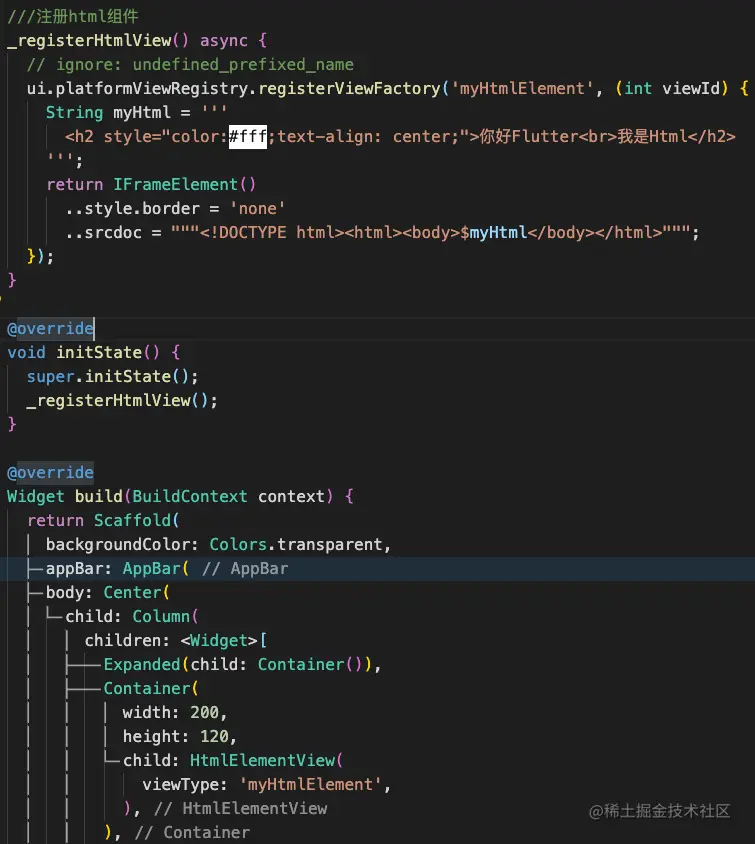Click the '(int viewId)' parameter
This screenshot has width=755, height=844.
[x=672, y=88]
